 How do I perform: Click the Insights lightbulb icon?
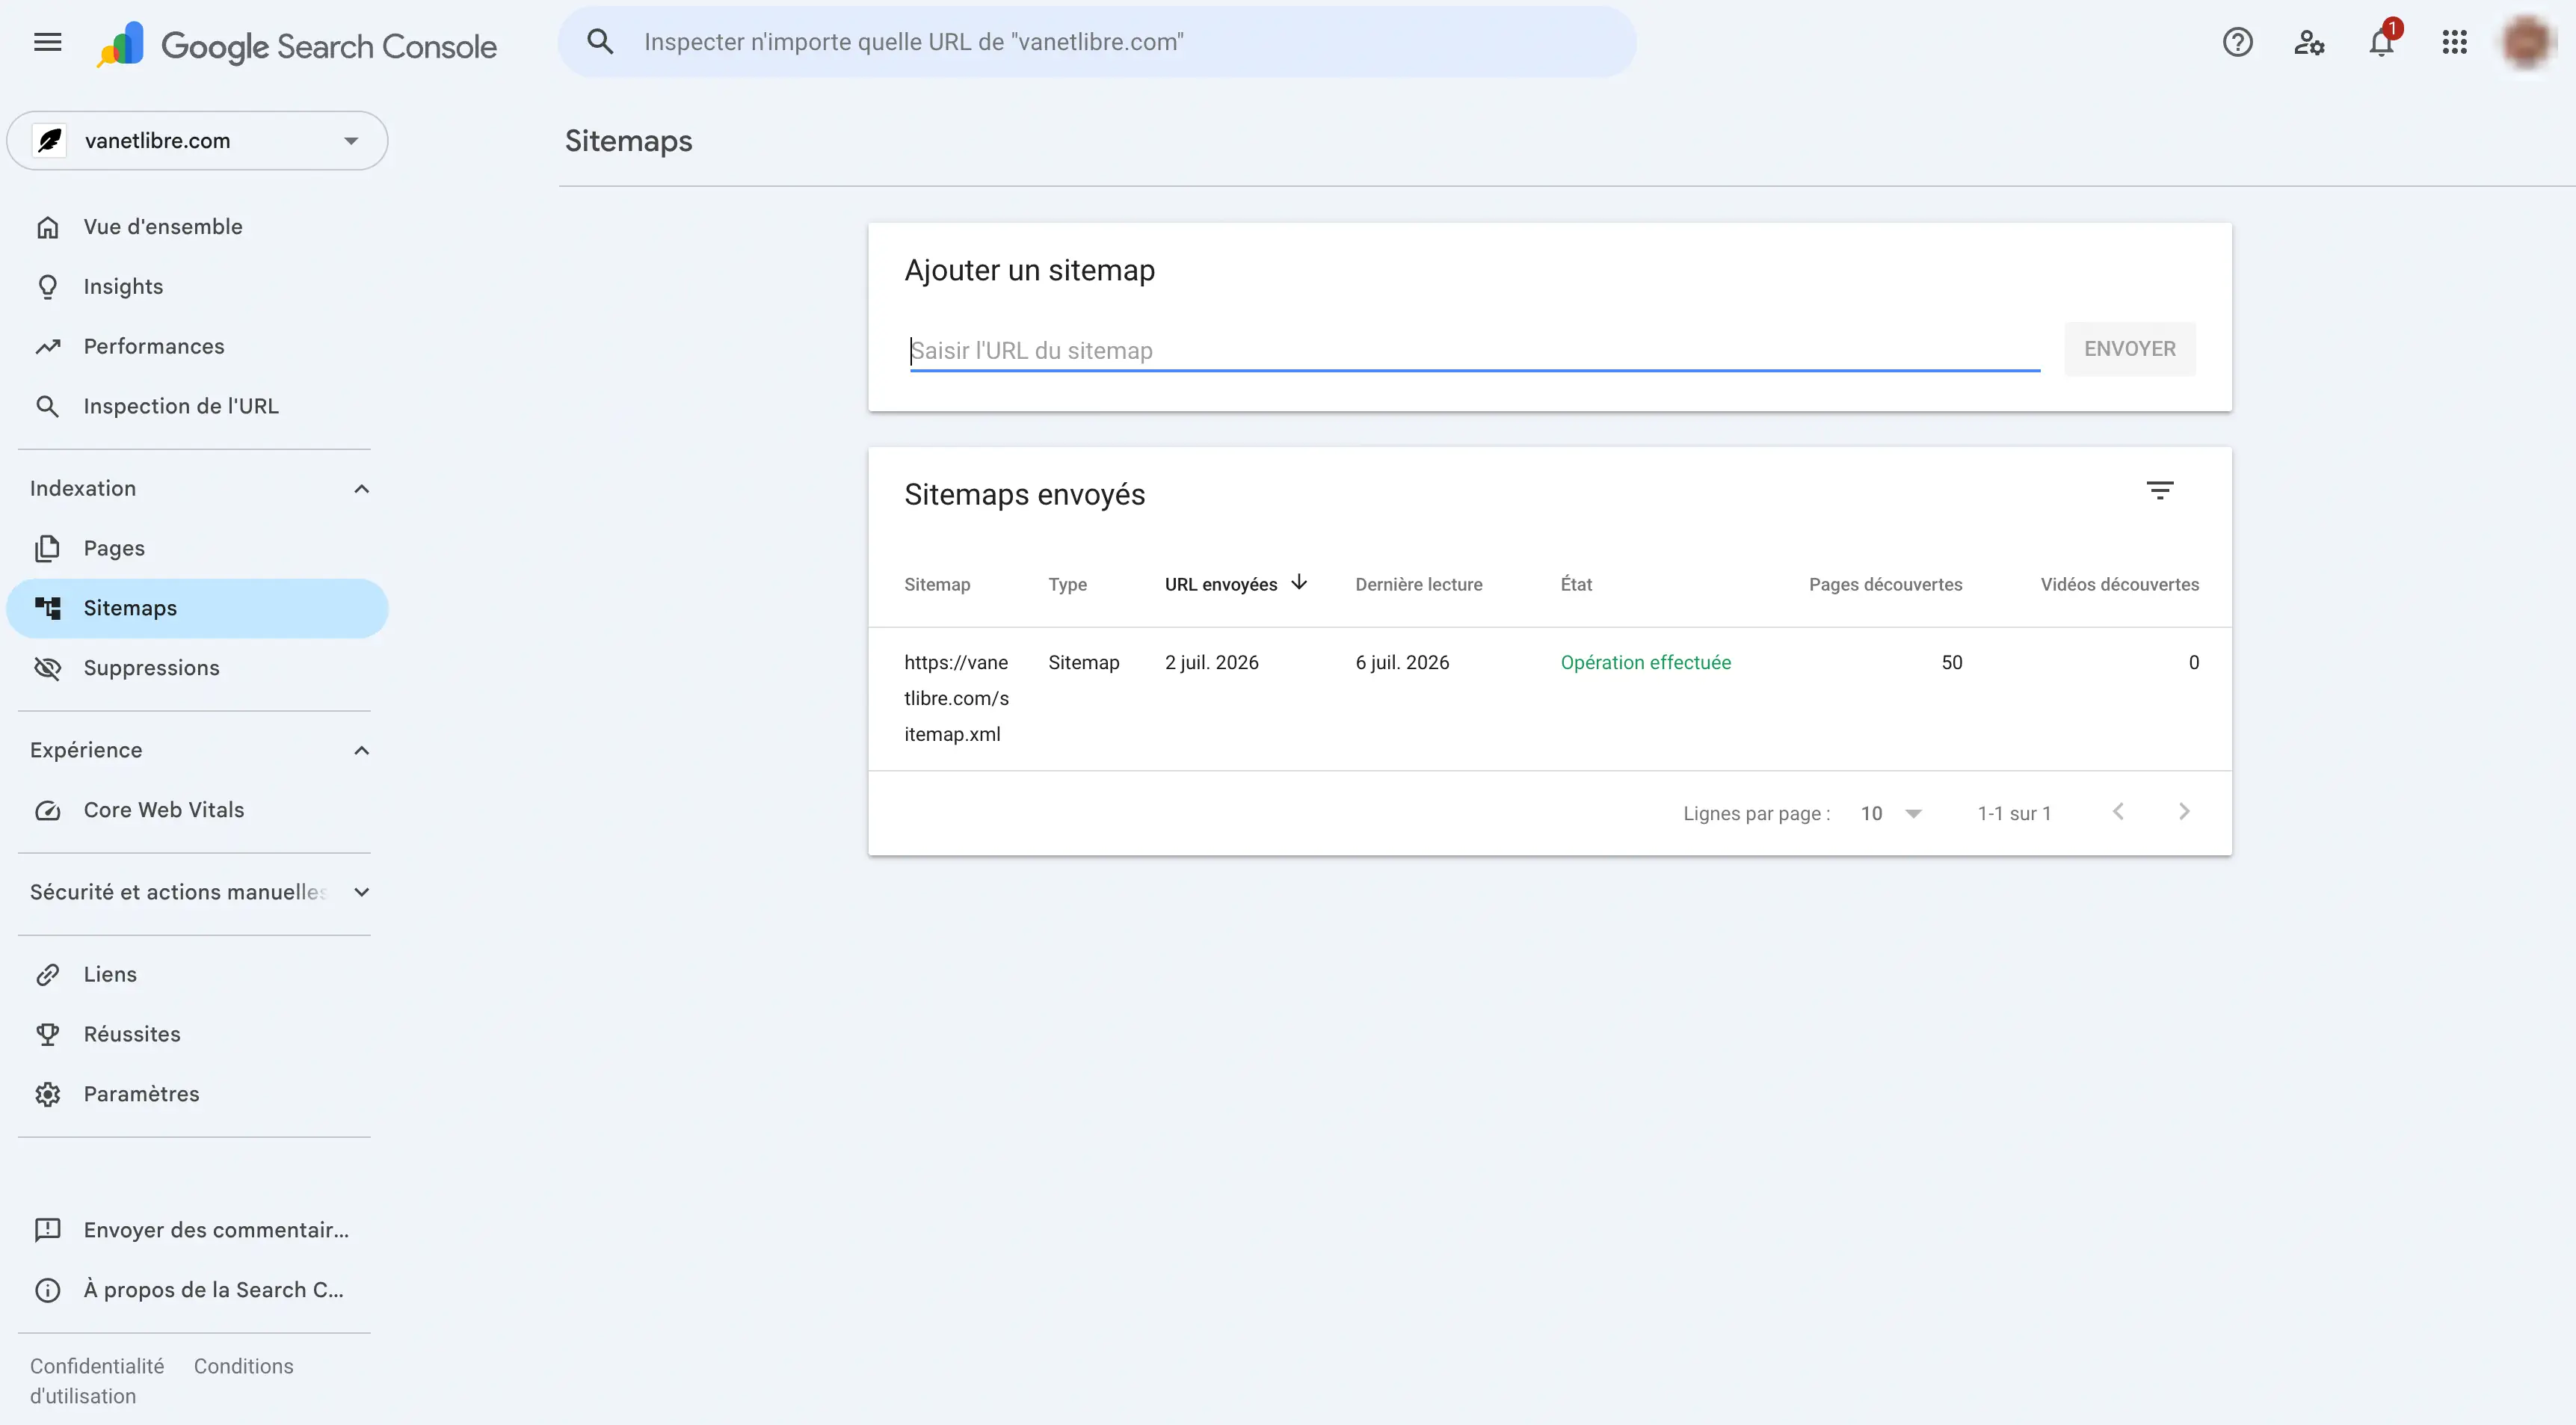(x=47, y=287)
